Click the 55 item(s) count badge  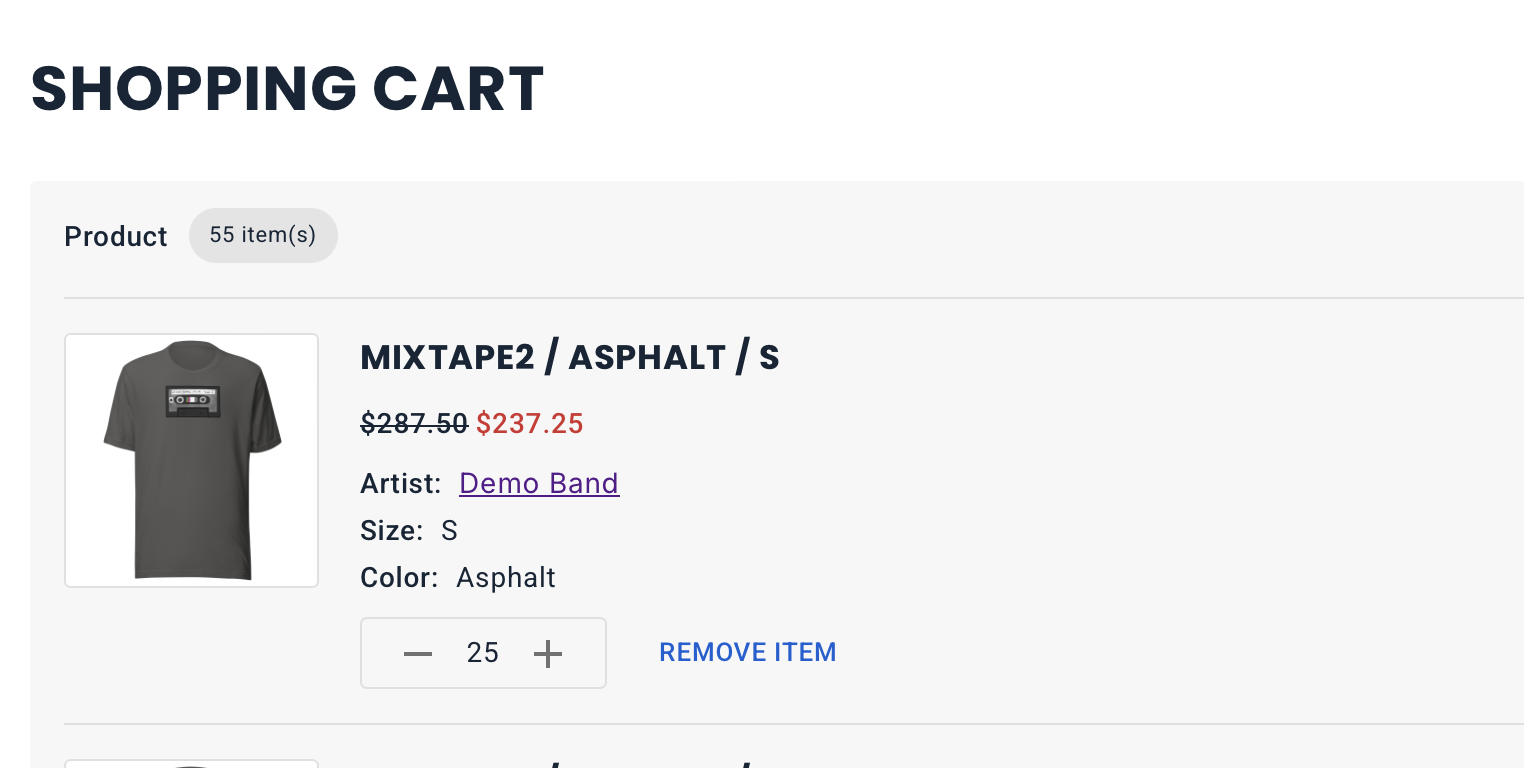263,235
